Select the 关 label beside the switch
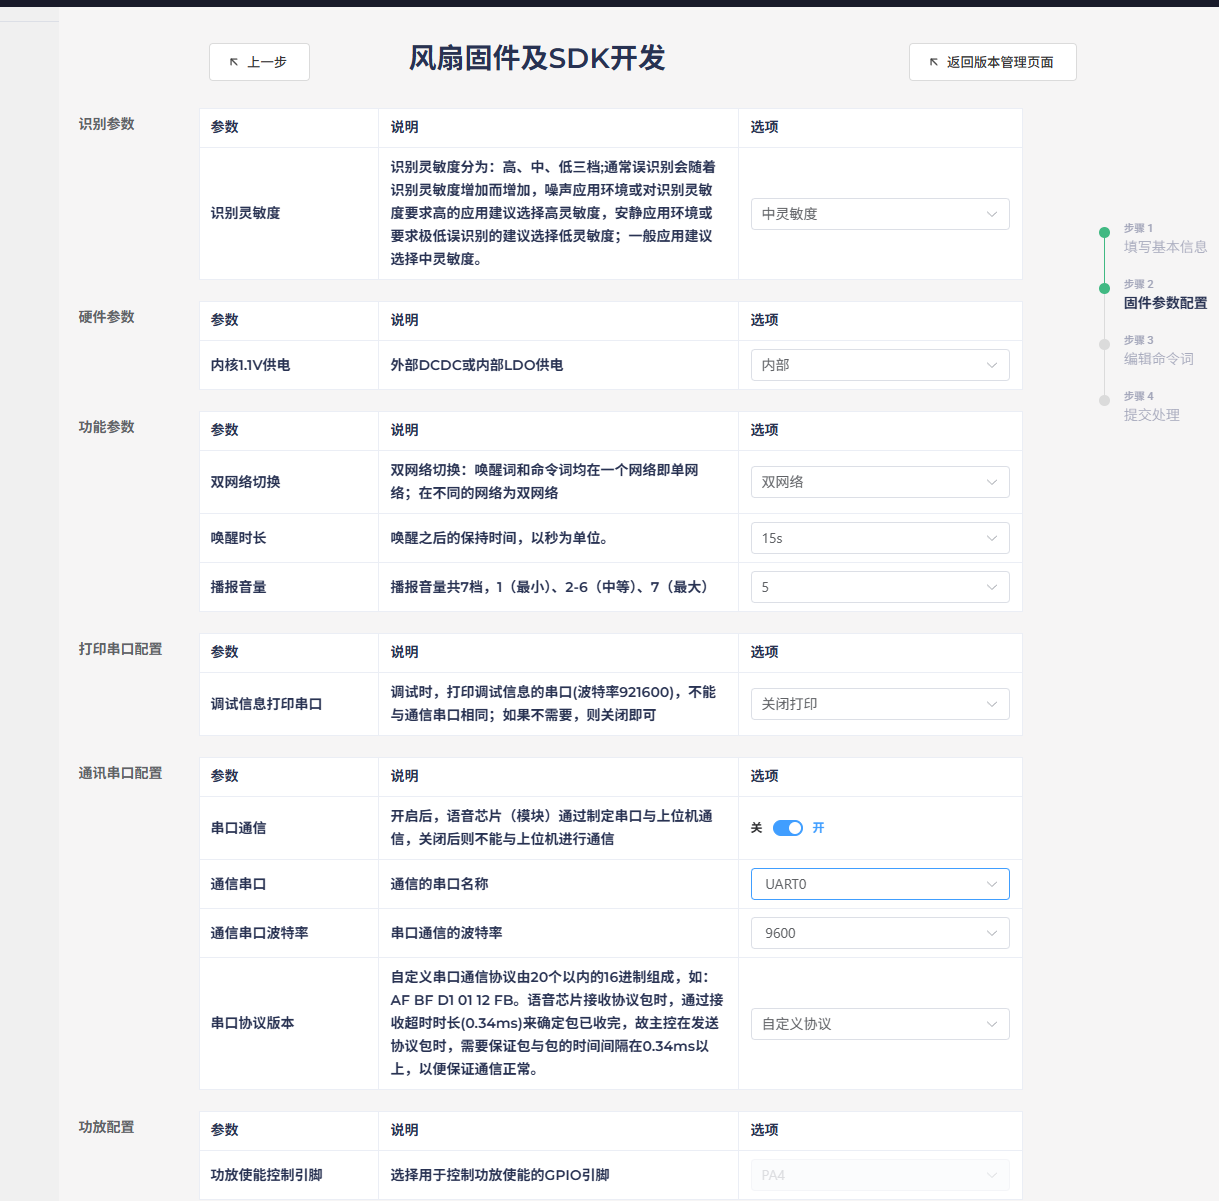Screen dimensions: 1219x1201 coord(757,828)
